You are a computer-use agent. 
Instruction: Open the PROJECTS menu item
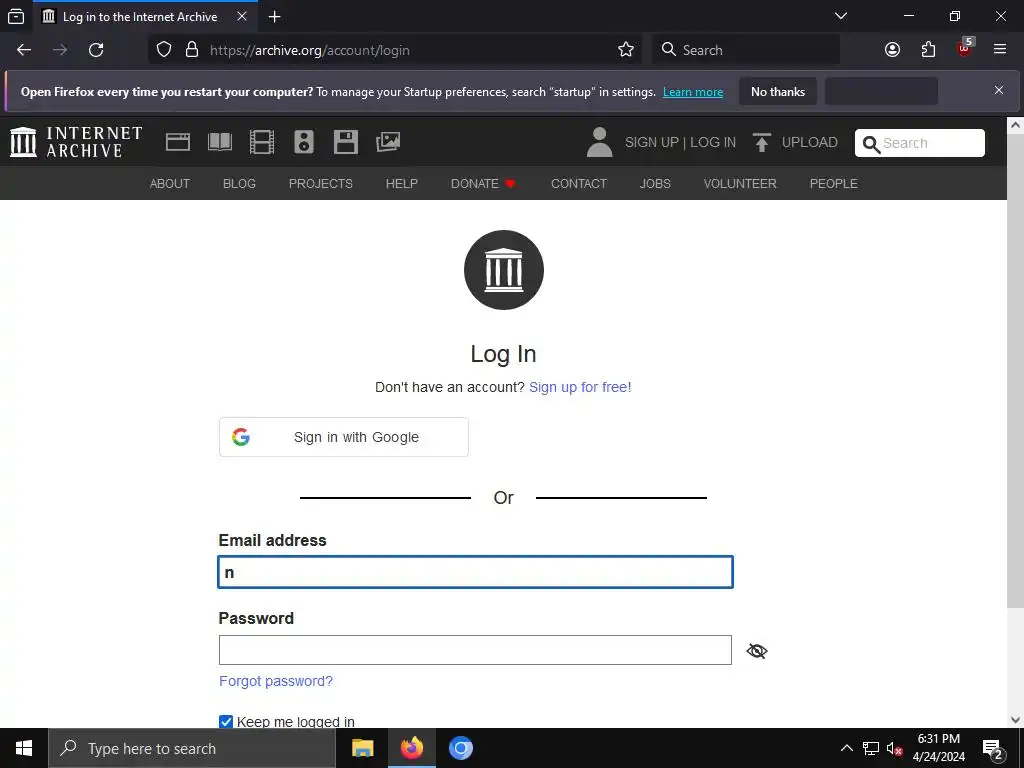point(321,184)
